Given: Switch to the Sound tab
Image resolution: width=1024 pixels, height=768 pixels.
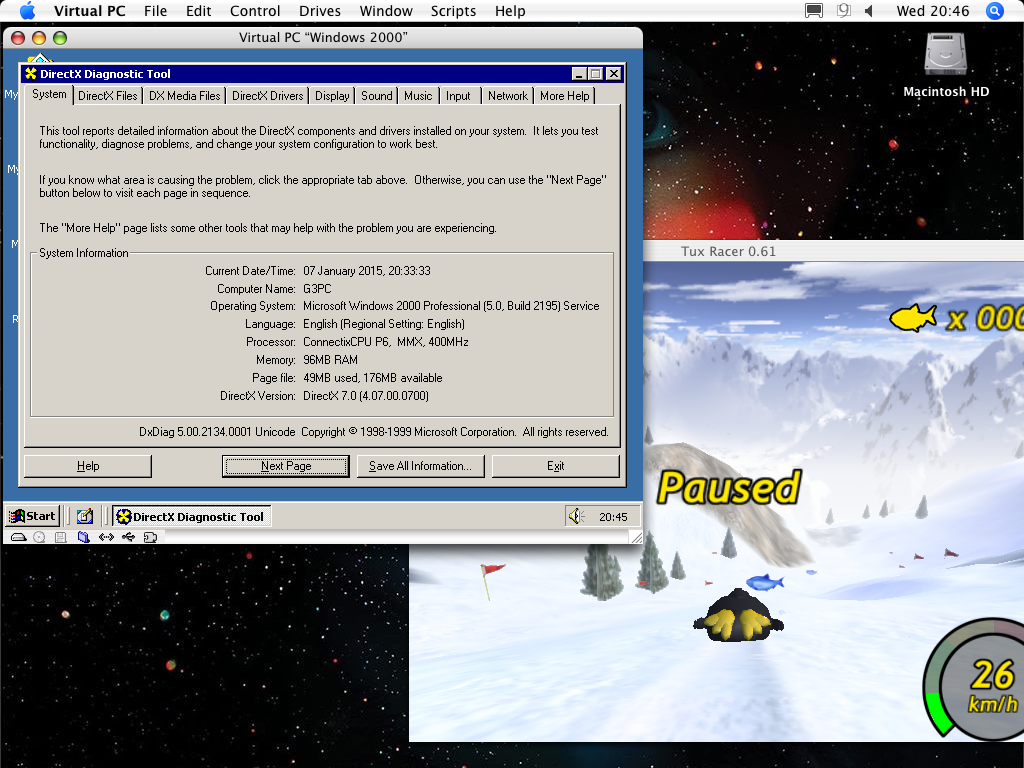Looking at the screenshot, I should click(x=377, y=96).
